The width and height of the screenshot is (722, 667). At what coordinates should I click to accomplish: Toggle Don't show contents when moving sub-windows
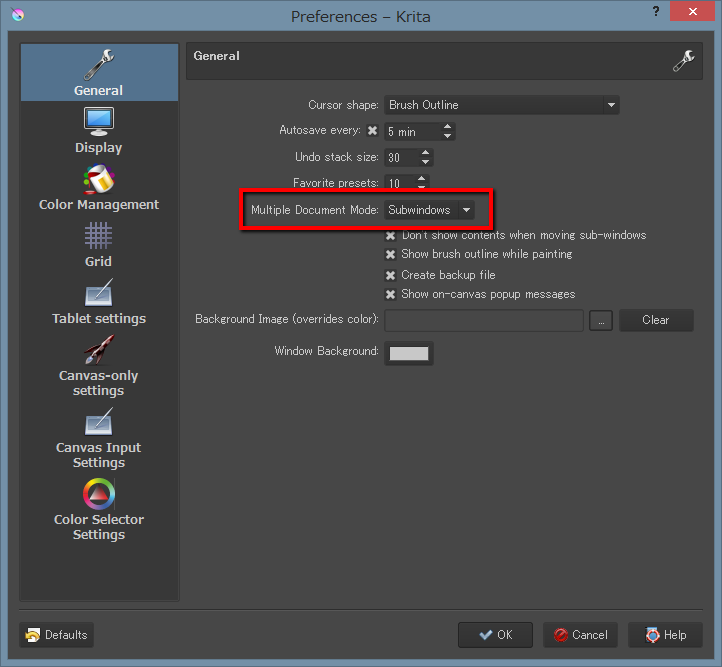tap(390, 236)
